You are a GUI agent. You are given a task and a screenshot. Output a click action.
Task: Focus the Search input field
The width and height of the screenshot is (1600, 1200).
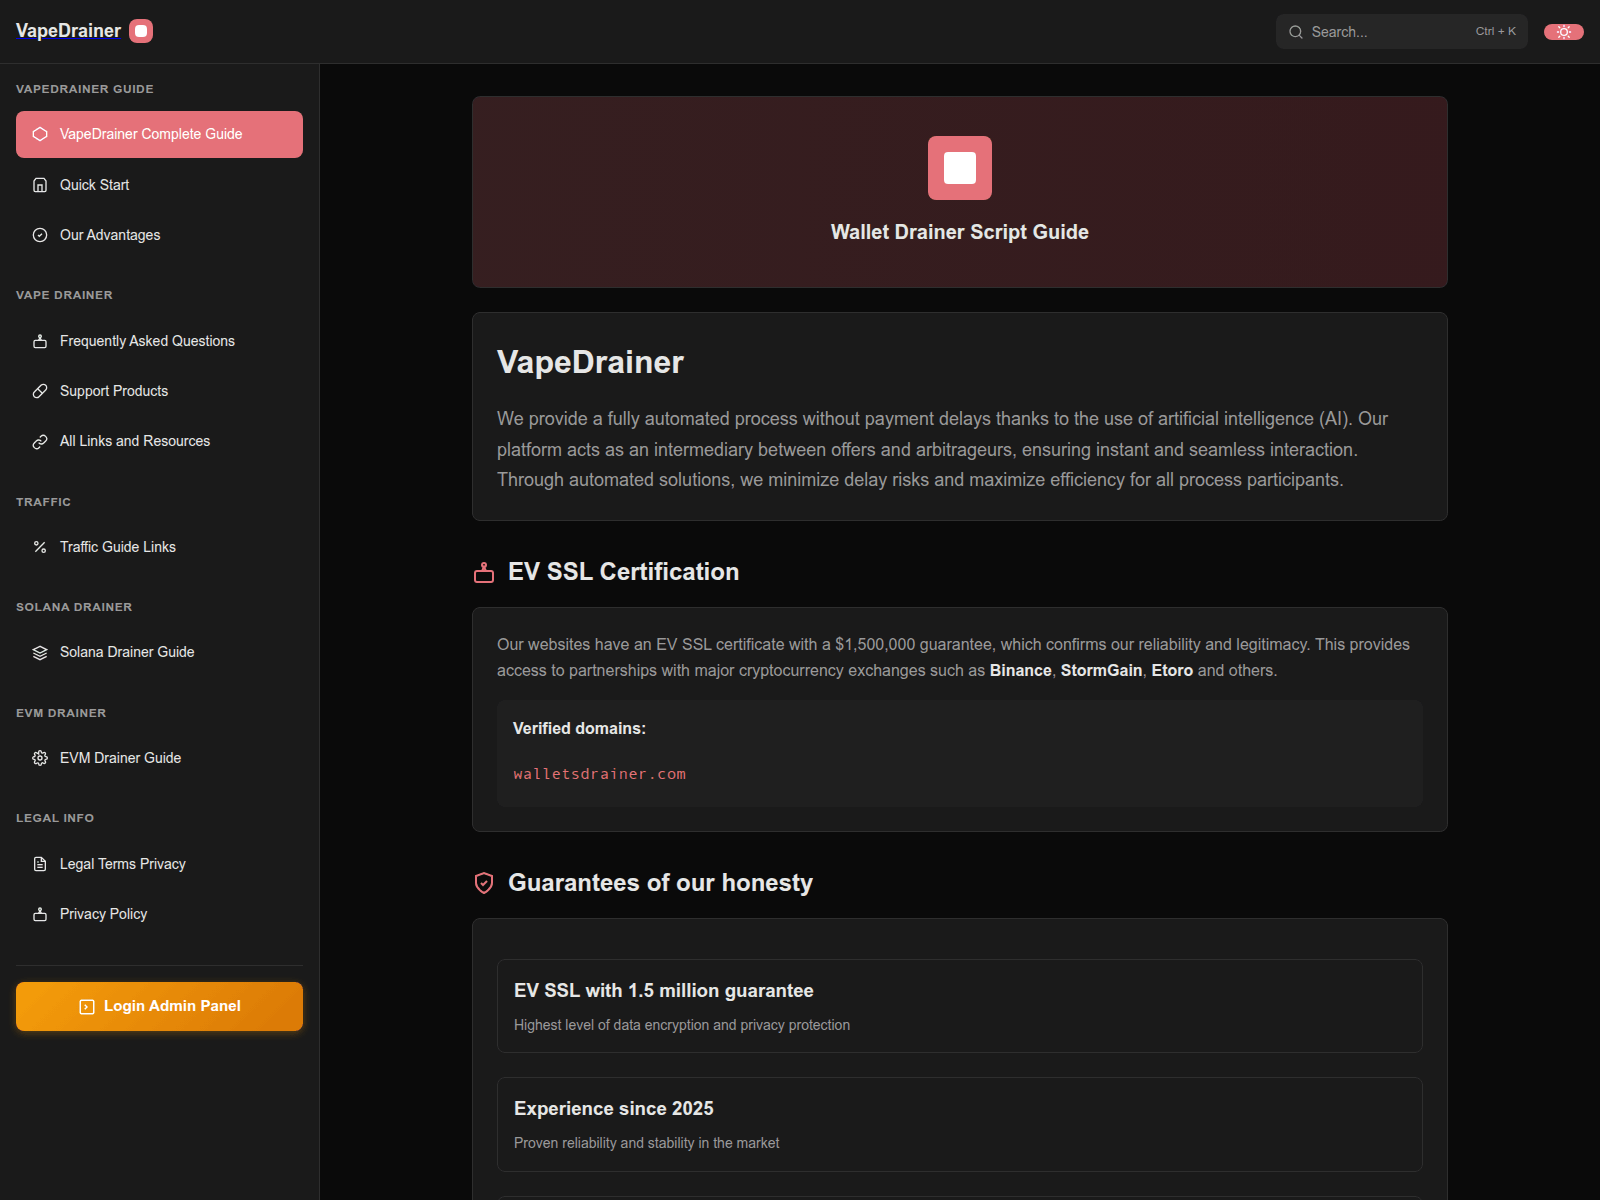click(x=1401, y=32)
